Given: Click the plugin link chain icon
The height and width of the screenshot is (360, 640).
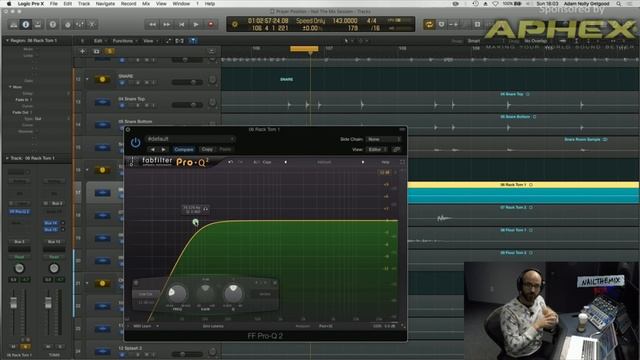Looking at the screenshot, I should [x=396, y=149].
